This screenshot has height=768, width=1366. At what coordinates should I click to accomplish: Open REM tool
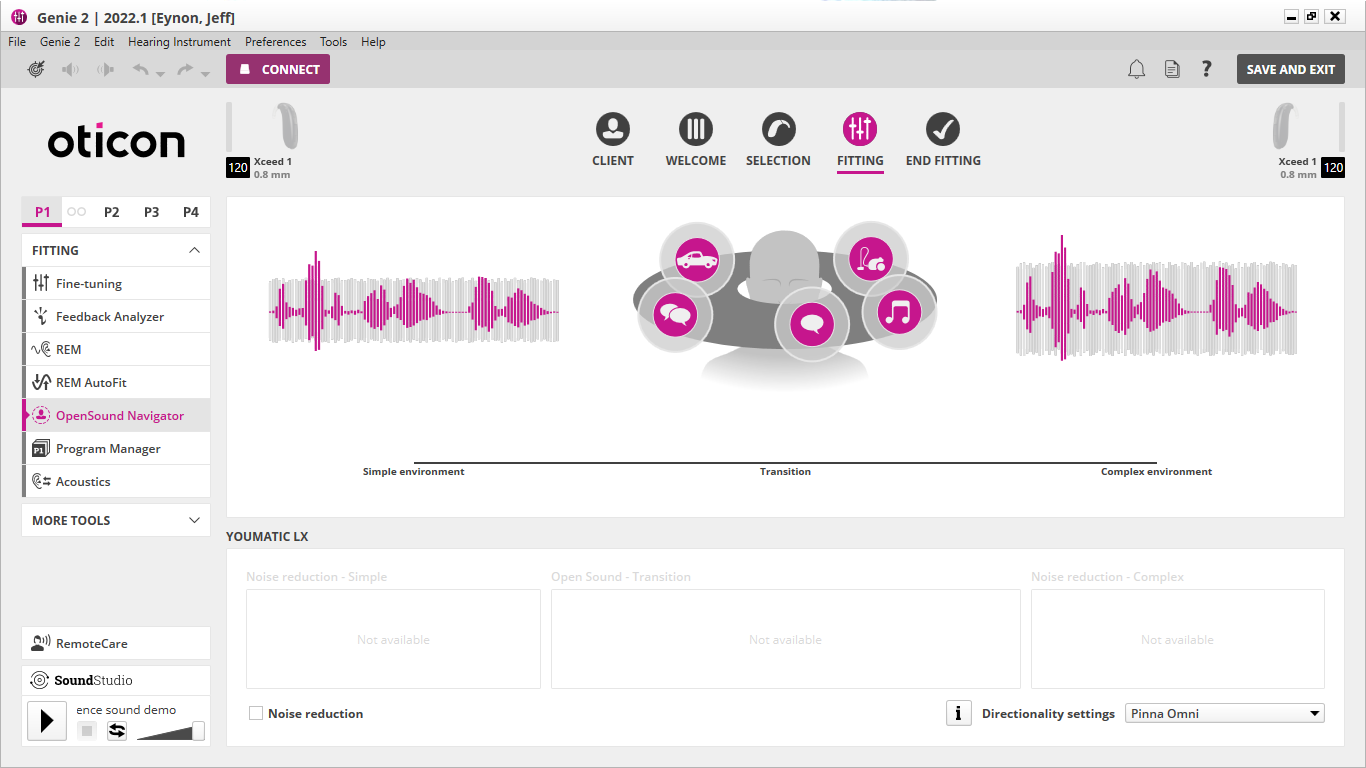[116, 350]
